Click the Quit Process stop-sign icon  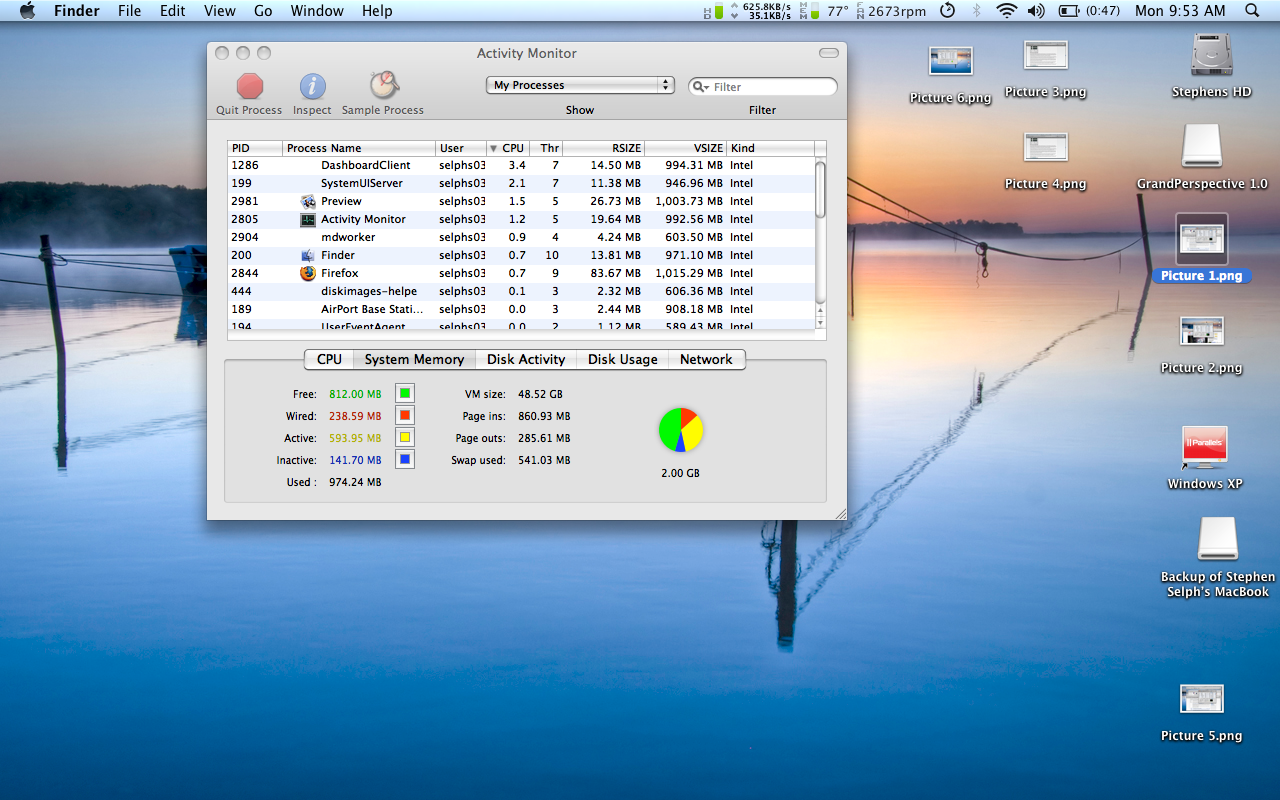[249, 86]
